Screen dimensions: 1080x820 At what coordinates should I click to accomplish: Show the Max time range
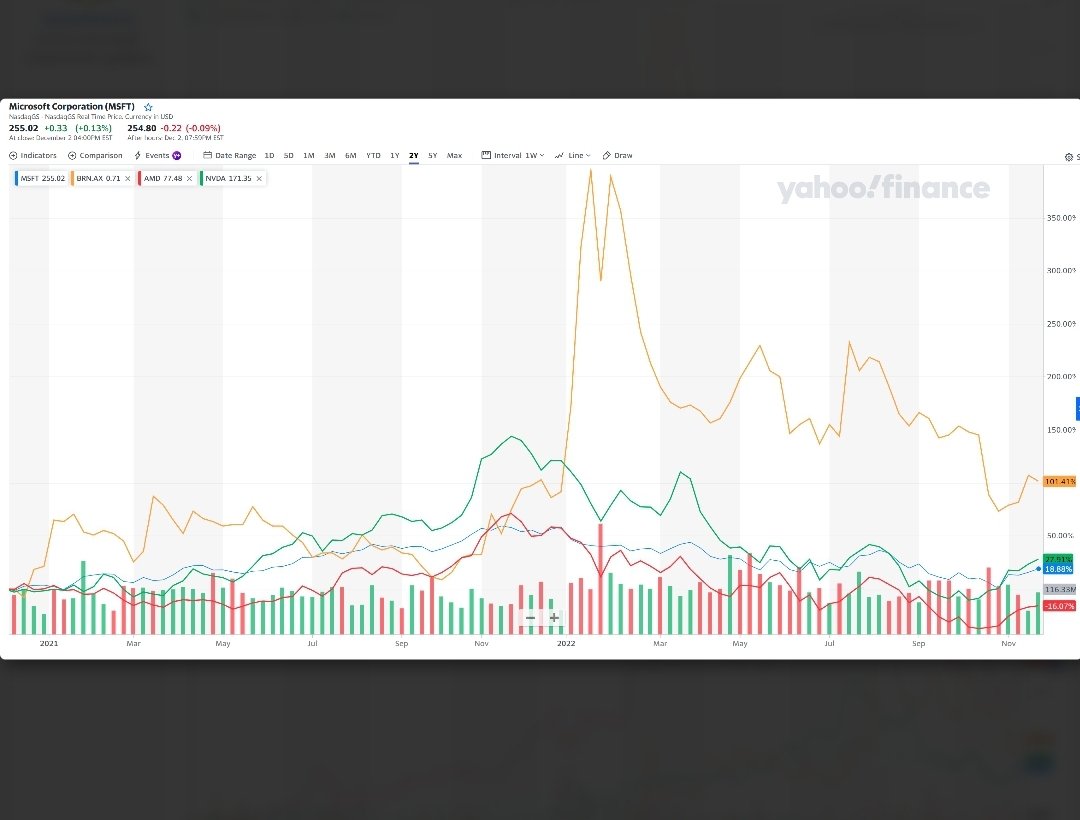tap(455, 156)
